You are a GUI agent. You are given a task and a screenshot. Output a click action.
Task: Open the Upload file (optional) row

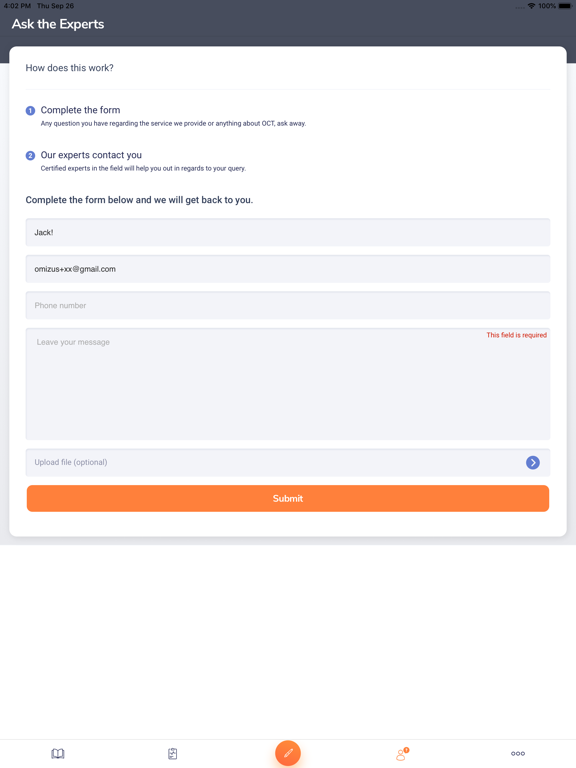288,462
